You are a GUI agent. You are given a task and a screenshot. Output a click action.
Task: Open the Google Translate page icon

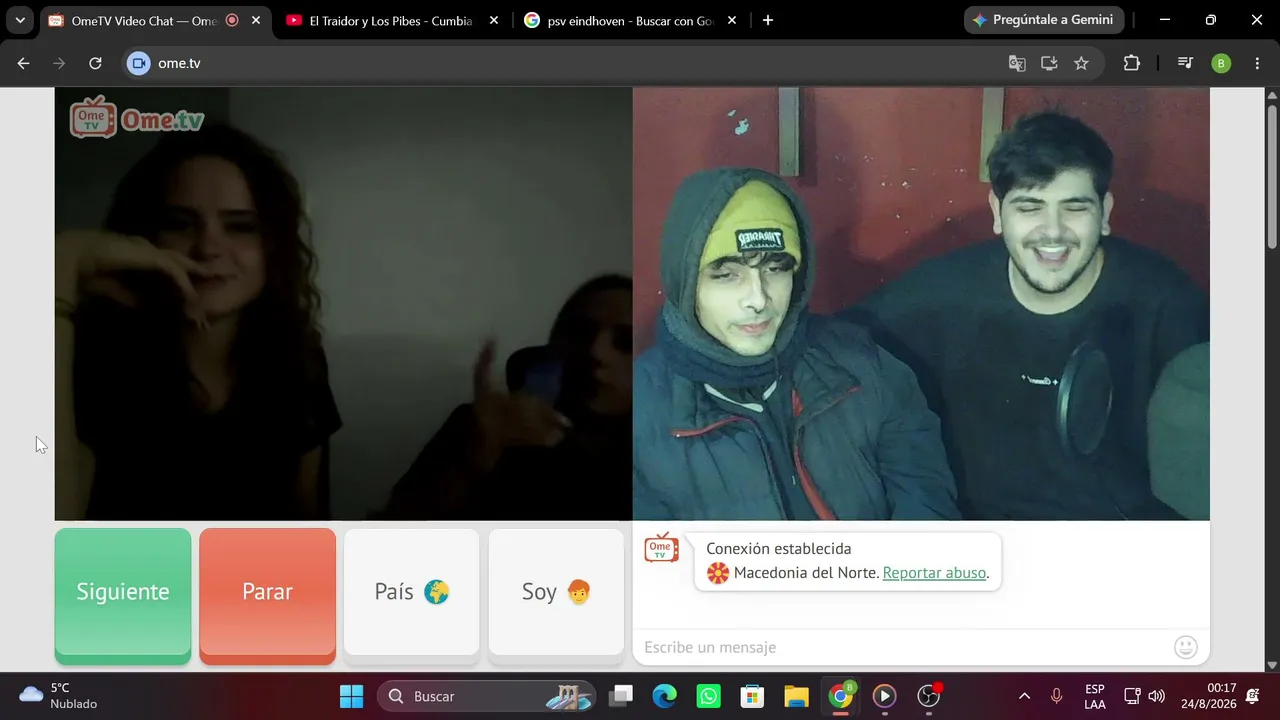coord(1017,63)
